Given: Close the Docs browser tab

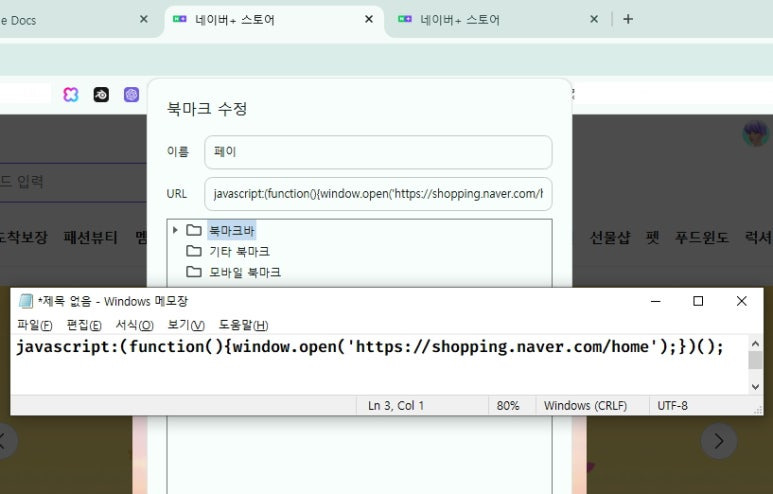Looking at the screenshot, I should tap(143, 19).
